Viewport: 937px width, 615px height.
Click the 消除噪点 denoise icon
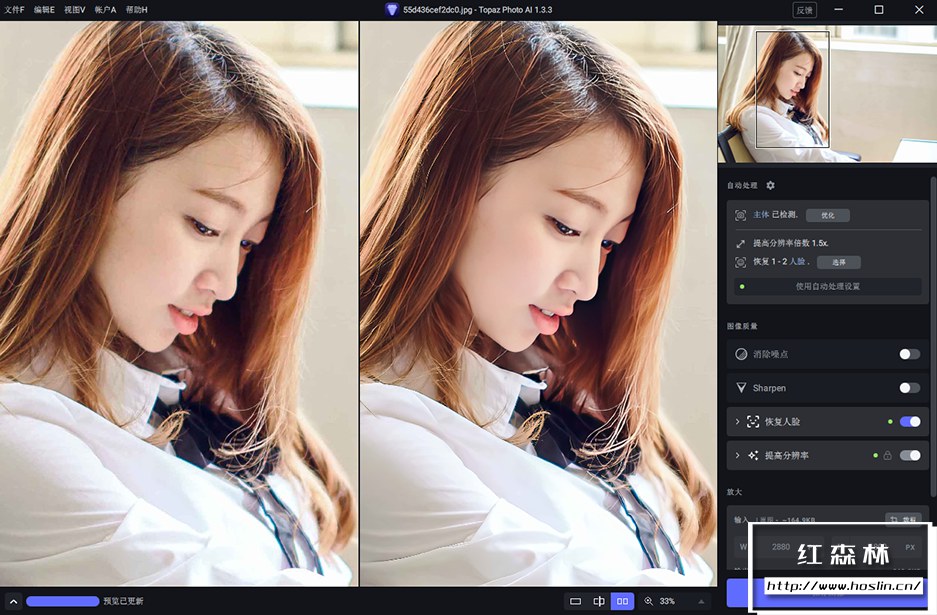pos(741,354)
